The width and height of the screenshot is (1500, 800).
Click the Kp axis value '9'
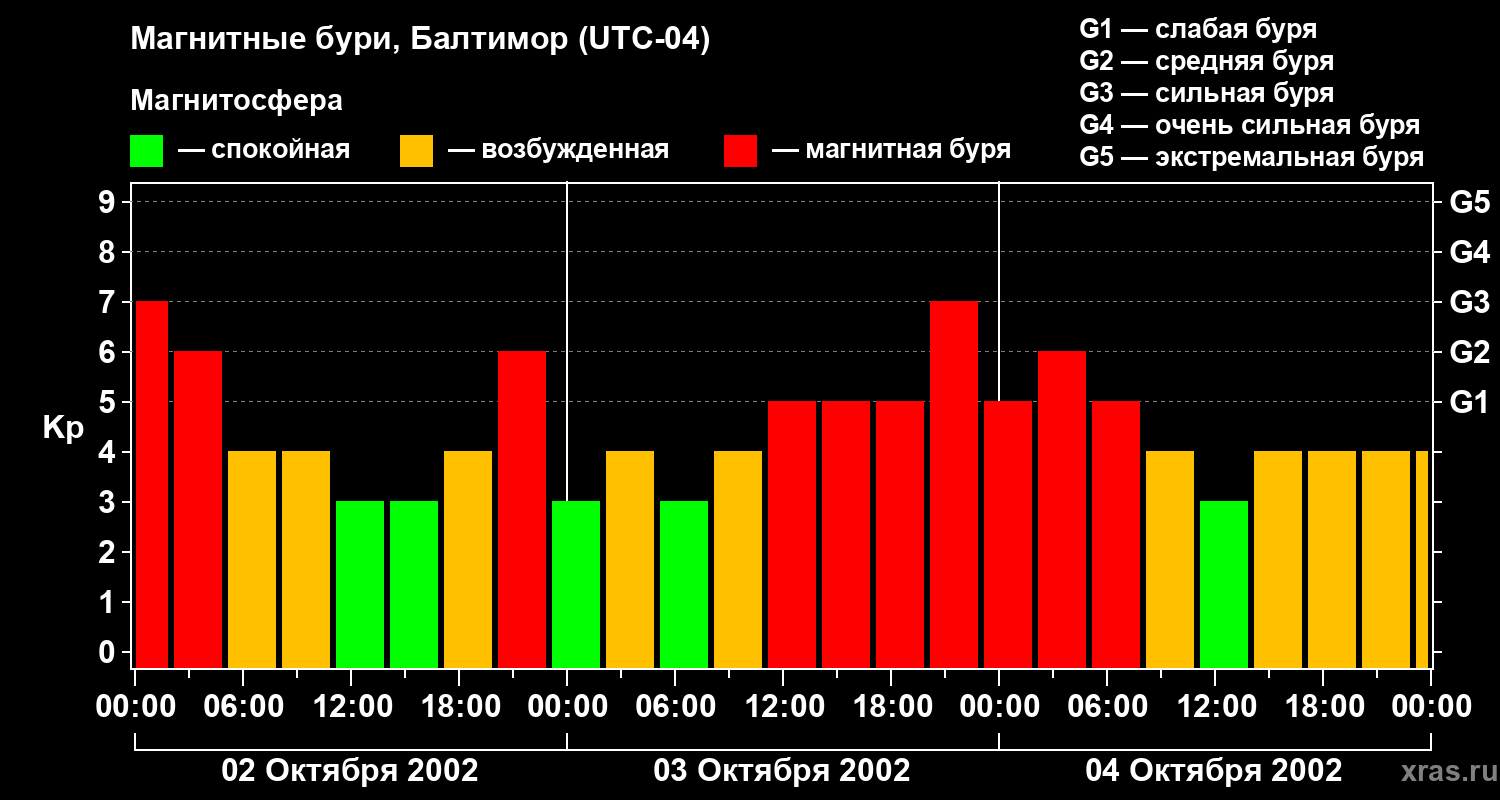pos(109,202)
